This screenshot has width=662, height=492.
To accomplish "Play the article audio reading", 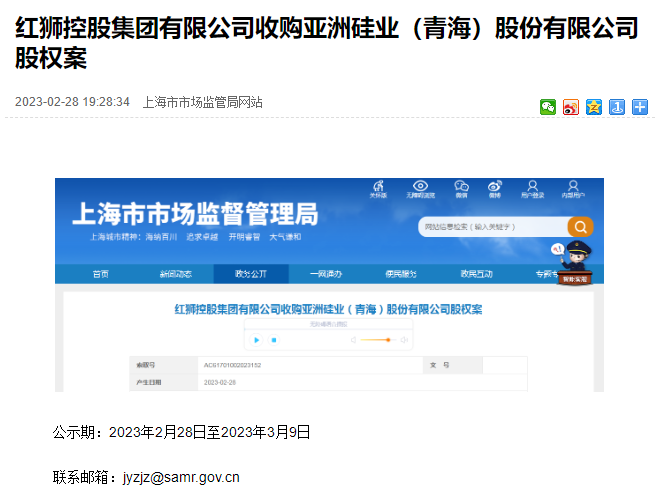I will 257,340.
